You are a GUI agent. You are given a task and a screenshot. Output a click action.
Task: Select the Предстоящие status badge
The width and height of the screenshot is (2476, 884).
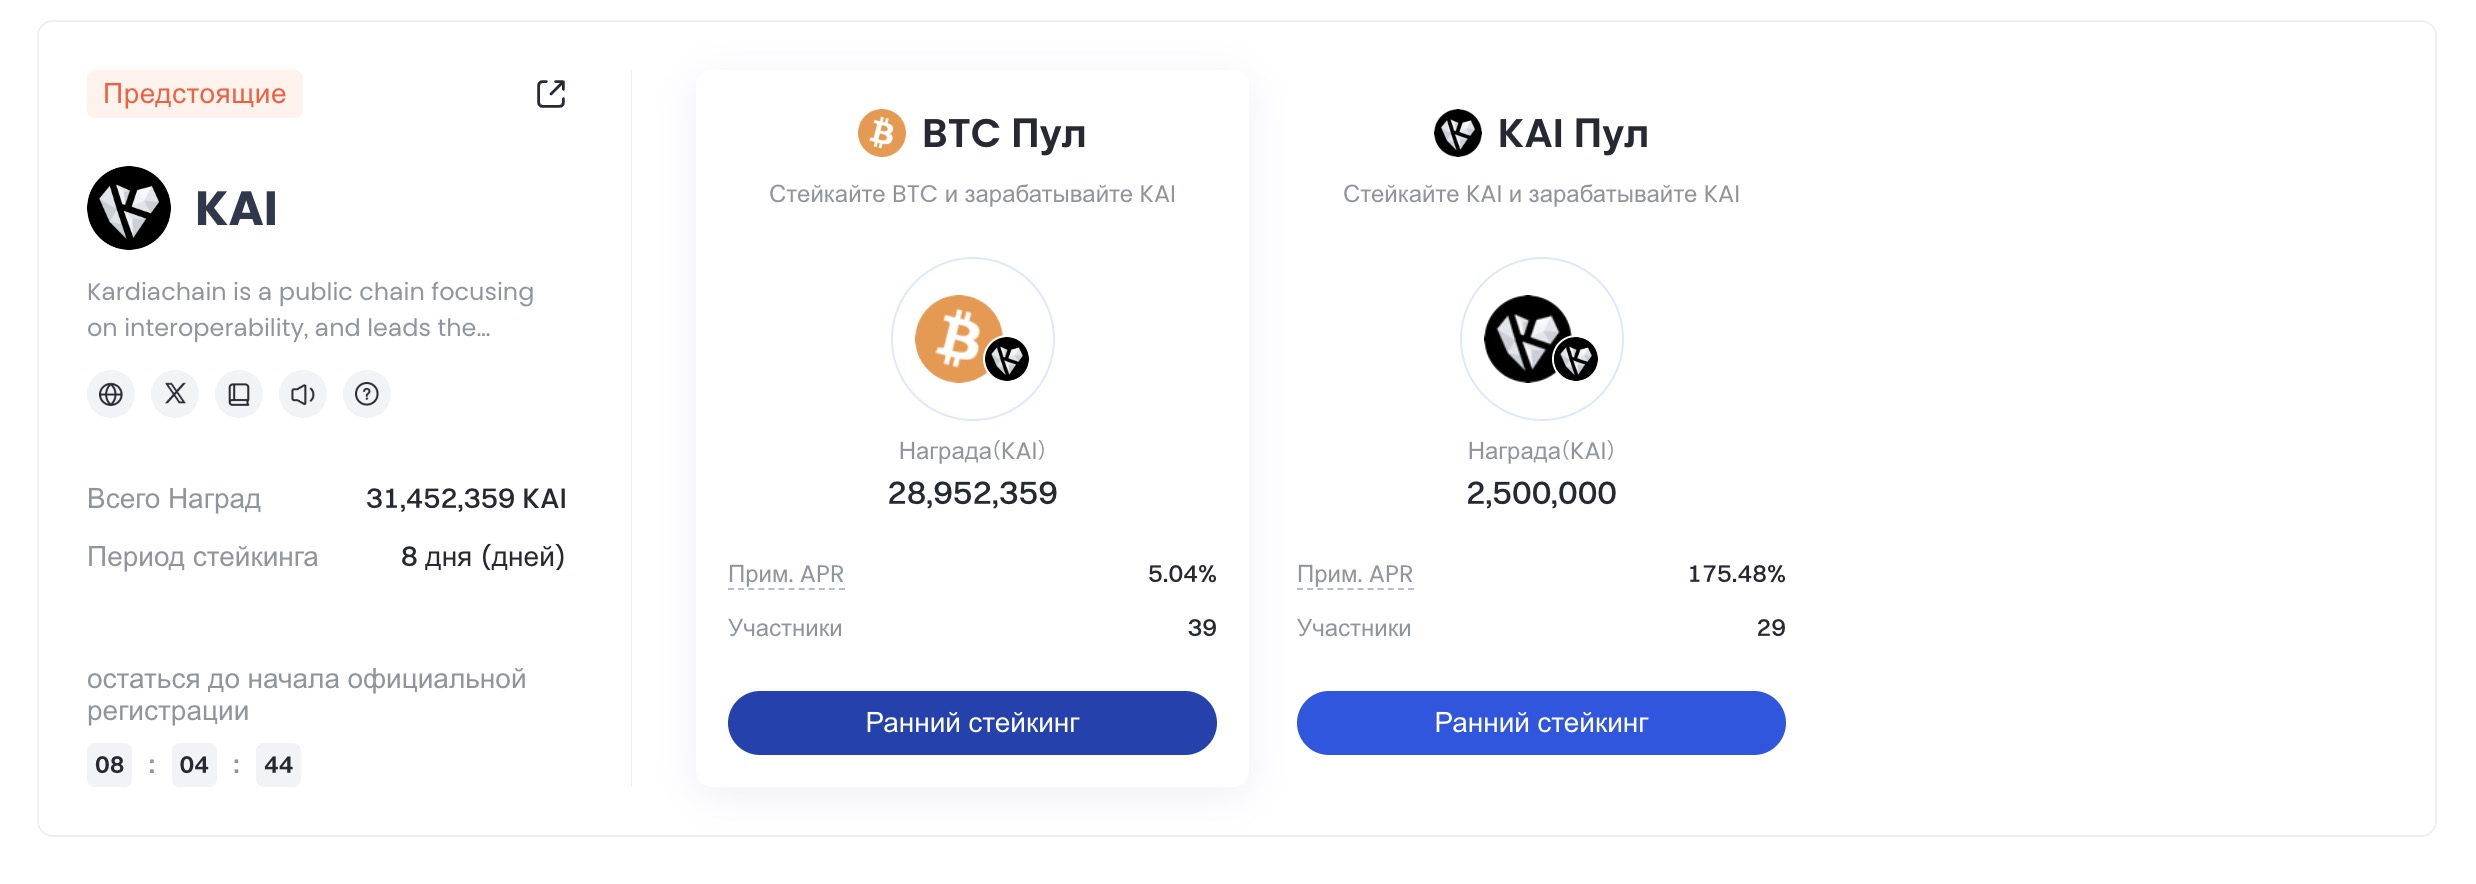tap(195, 94)
